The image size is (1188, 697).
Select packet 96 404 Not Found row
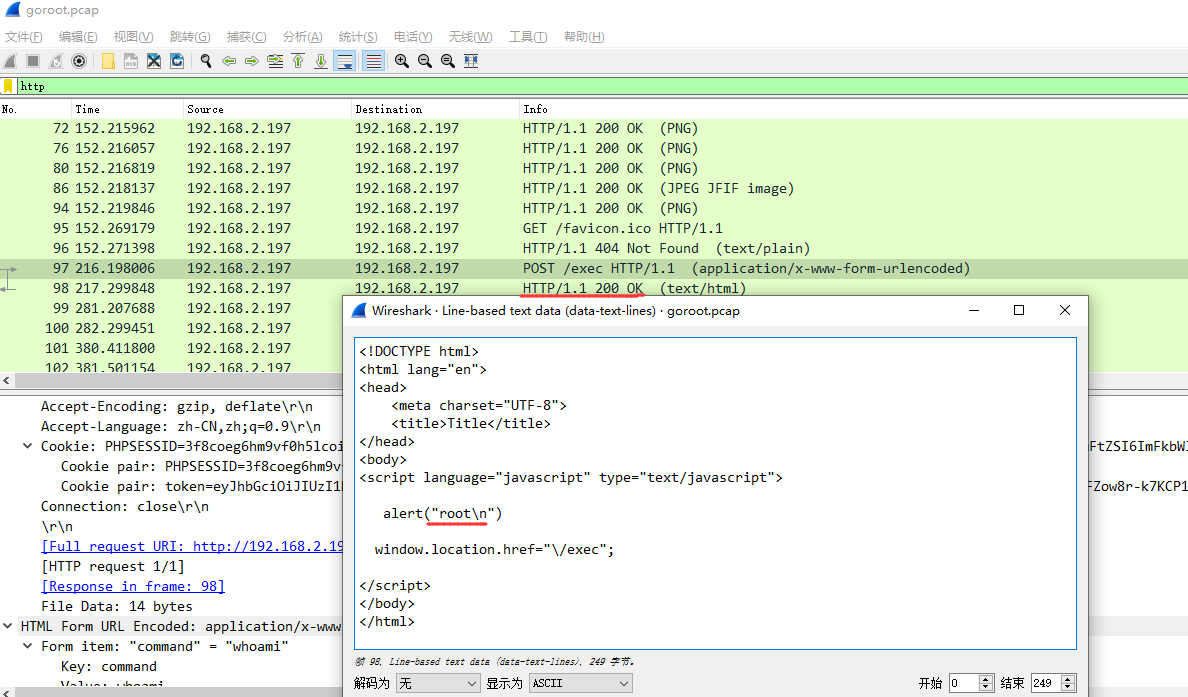[x=594, y=248]
